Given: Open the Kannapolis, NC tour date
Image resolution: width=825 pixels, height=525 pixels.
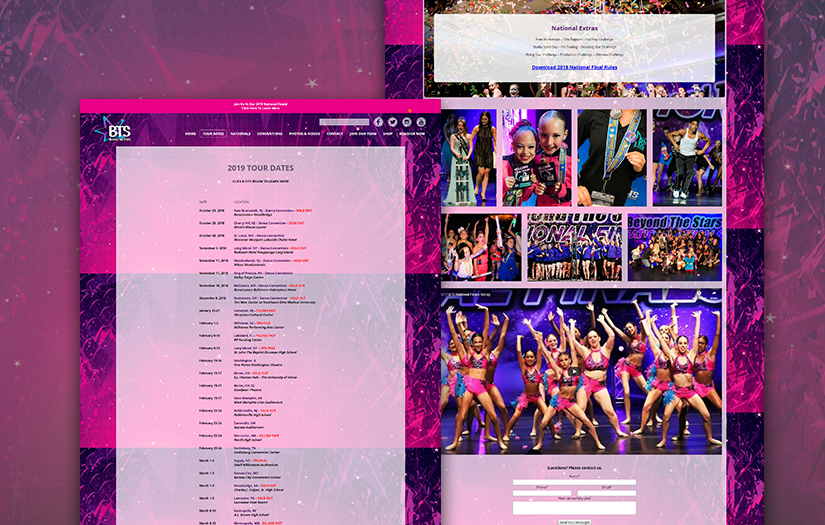Looking at the screenshot, I should point(246,510).
